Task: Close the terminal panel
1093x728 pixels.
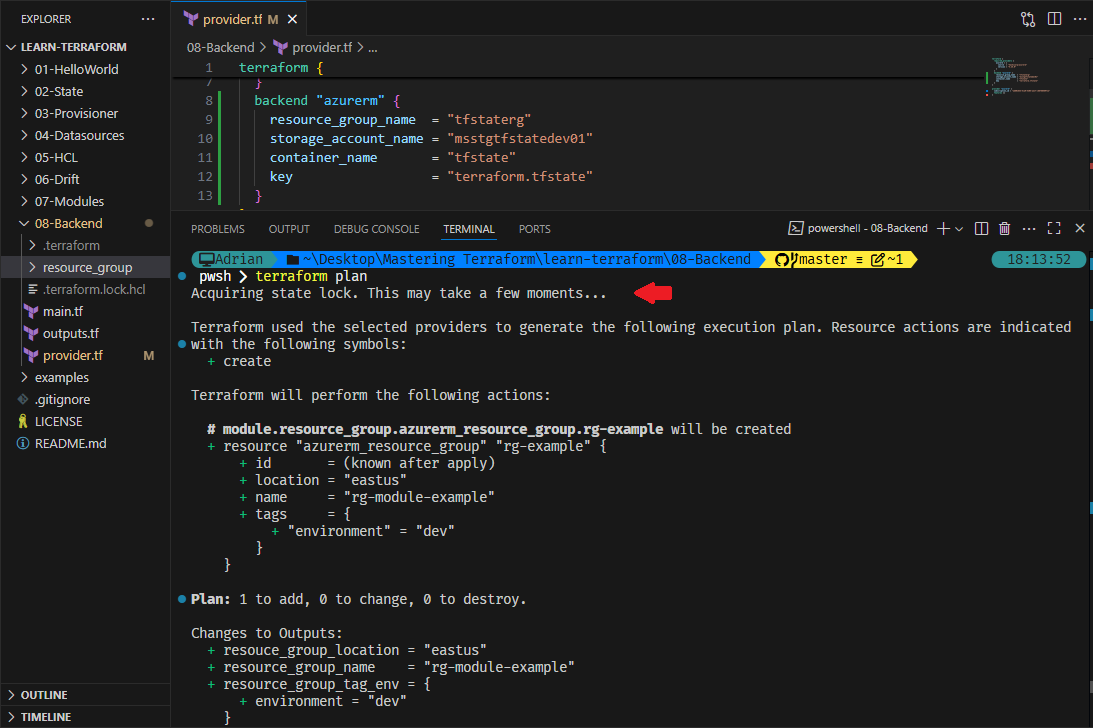Action: coord(1080,228)
